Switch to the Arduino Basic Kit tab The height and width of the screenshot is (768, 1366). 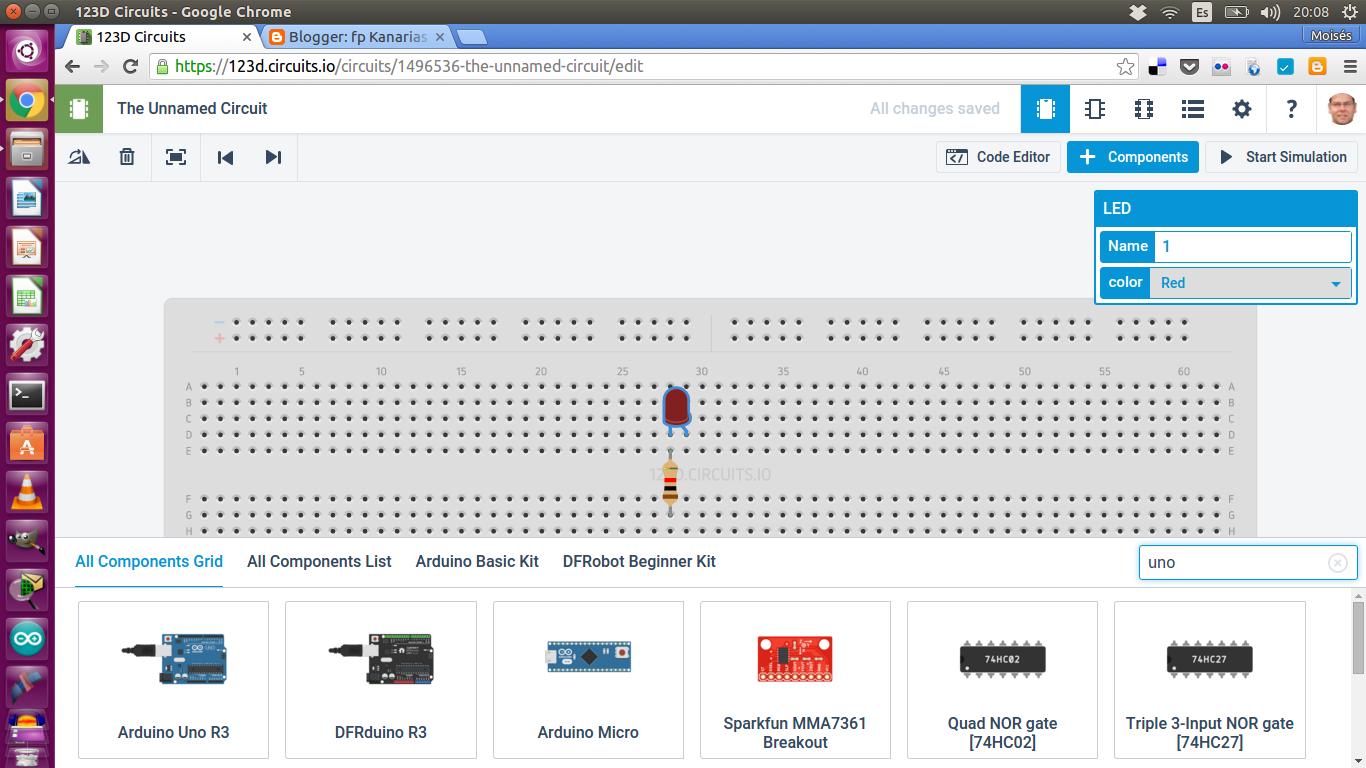point(477,561)
